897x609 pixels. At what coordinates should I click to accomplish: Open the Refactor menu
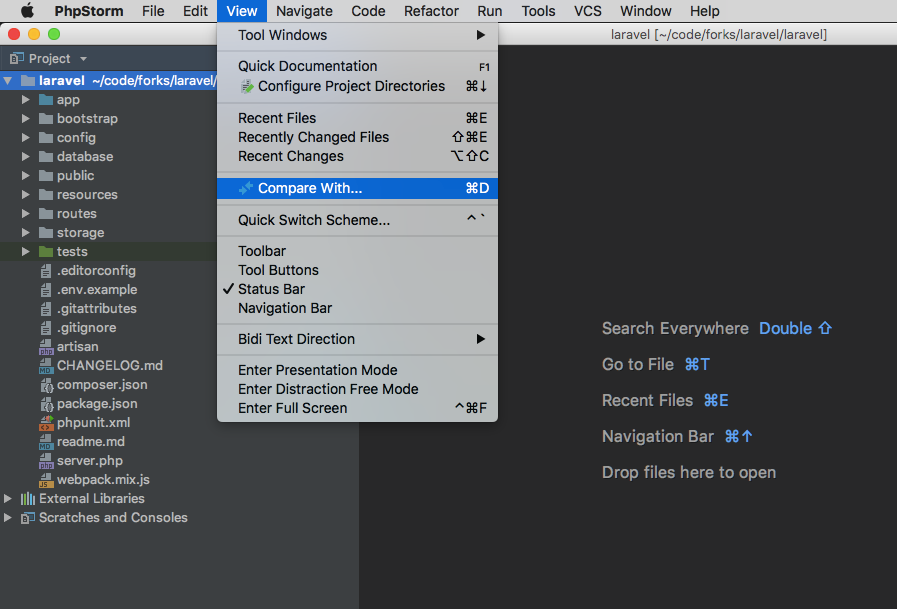point(431,11)
